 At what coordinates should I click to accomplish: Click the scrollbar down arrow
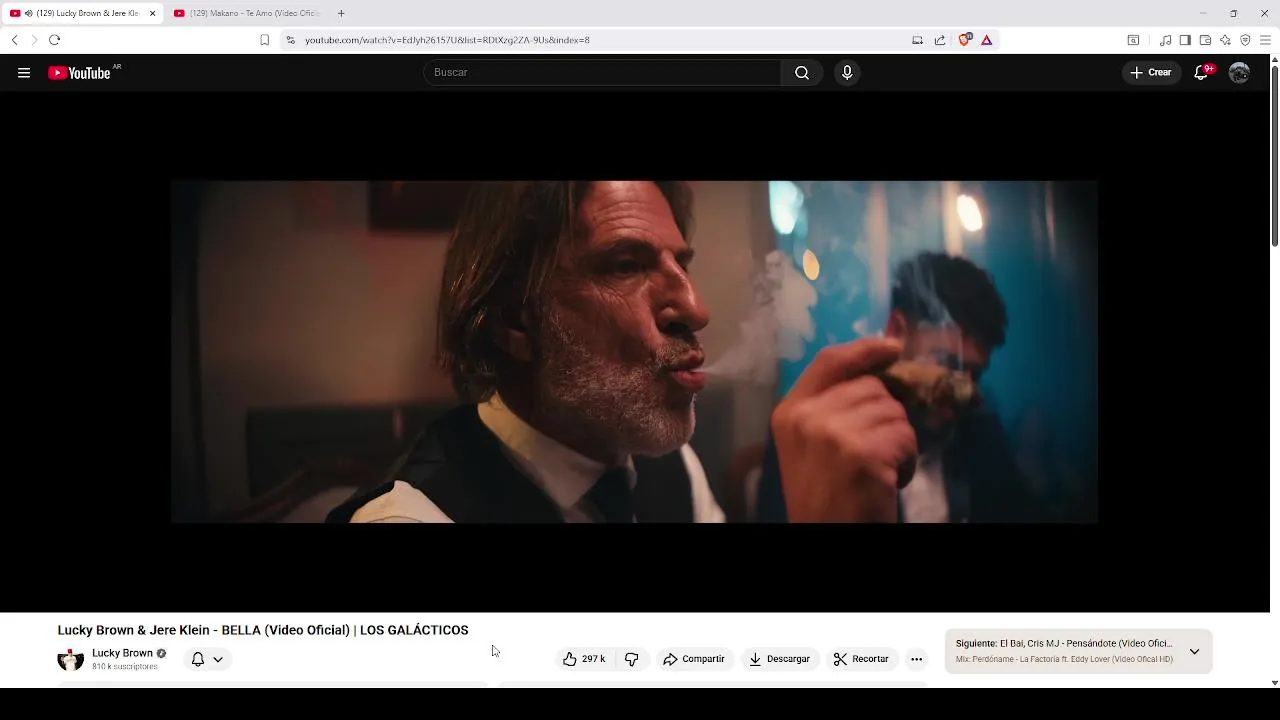click(1274, 683)
